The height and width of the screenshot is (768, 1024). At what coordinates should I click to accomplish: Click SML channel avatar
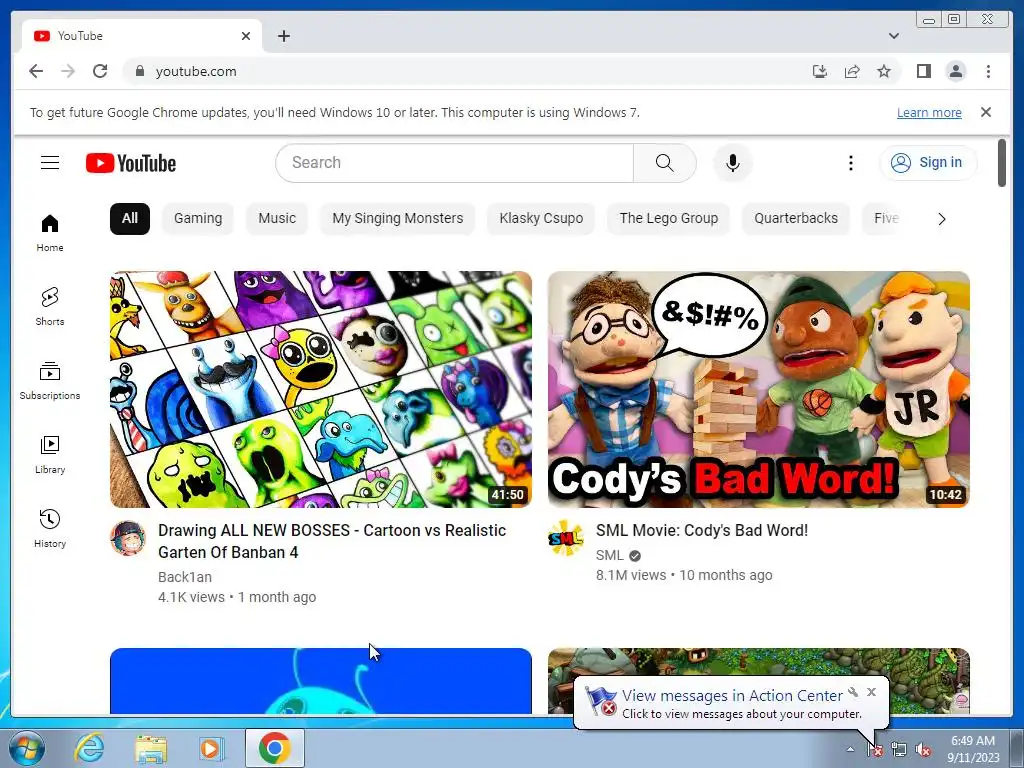pyautogui.click(x=566, y=538)
